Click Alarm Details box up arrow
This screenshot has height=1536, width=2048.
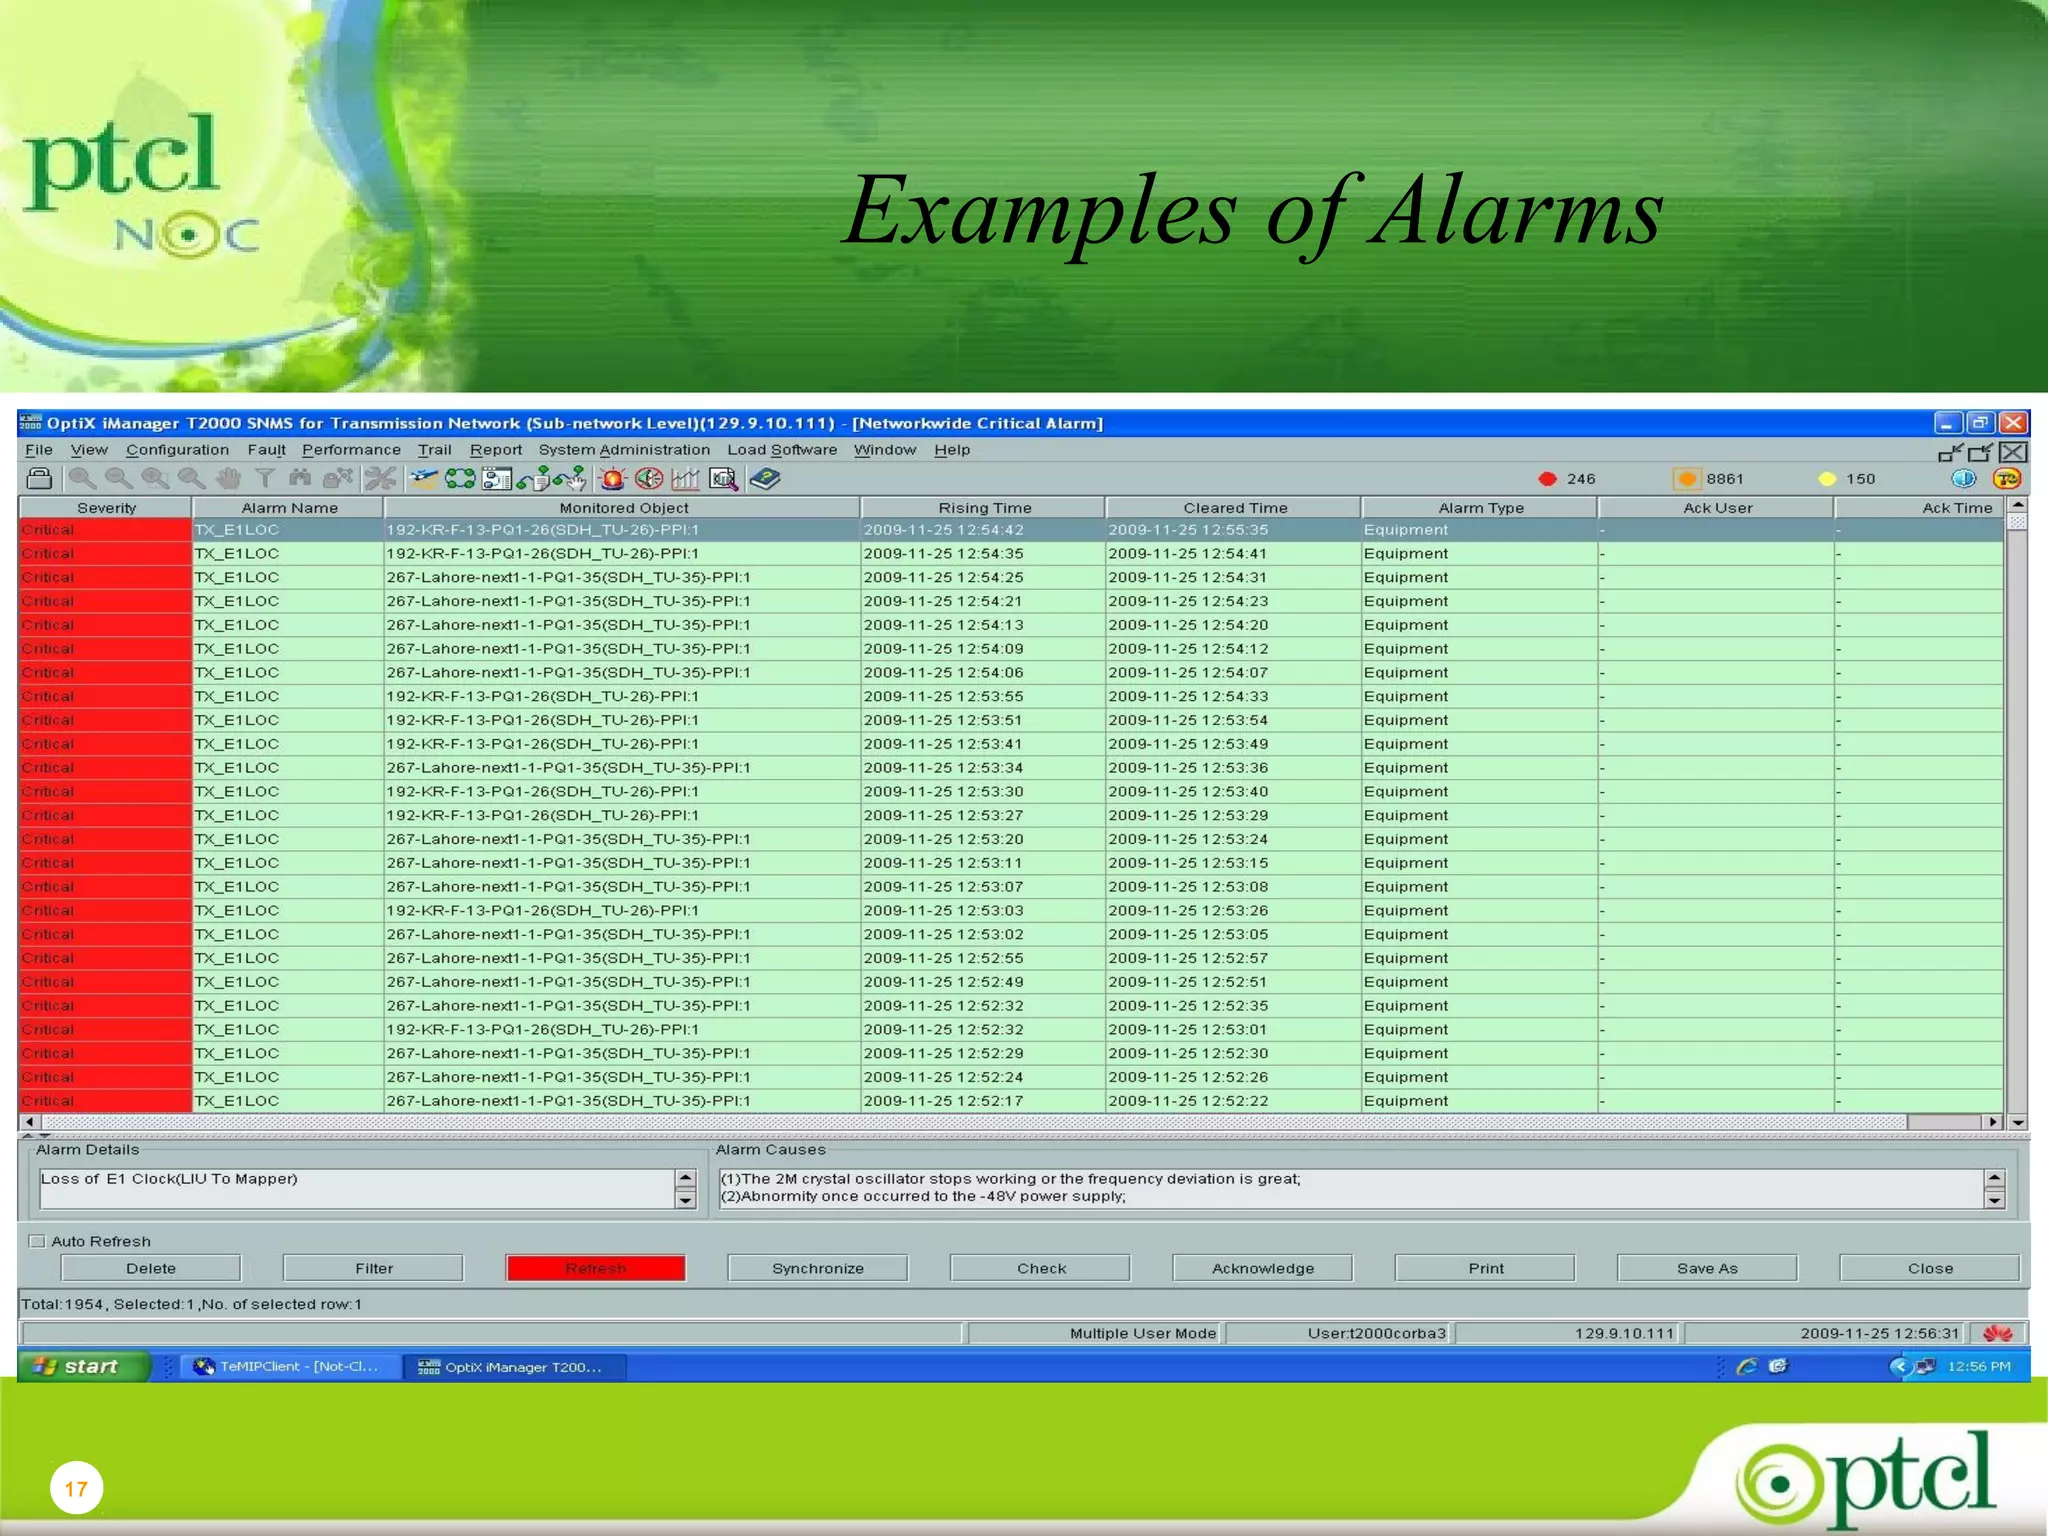(685, 1179)
